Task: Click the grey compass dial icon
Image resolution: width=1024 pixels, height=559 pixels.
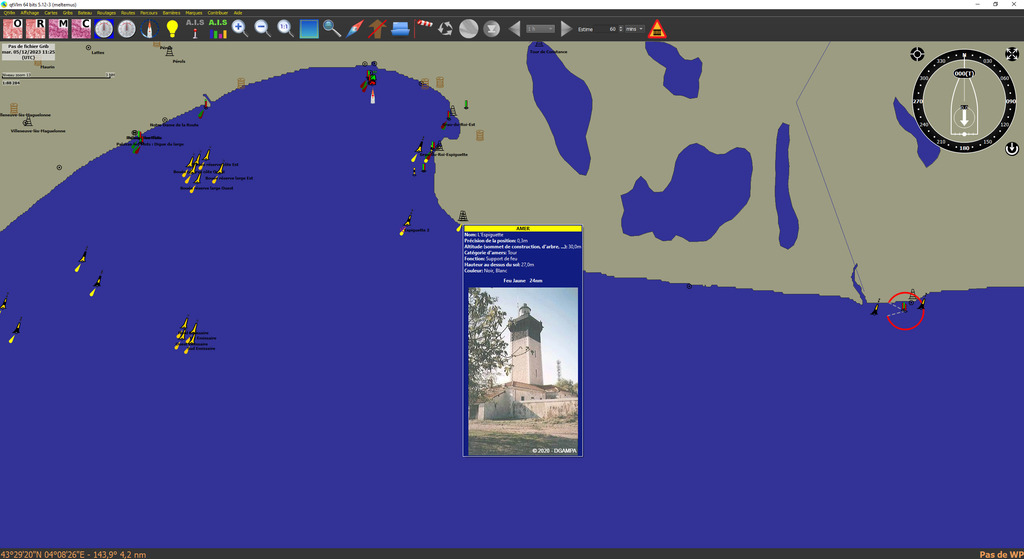Action: click(x=127, y=29)
